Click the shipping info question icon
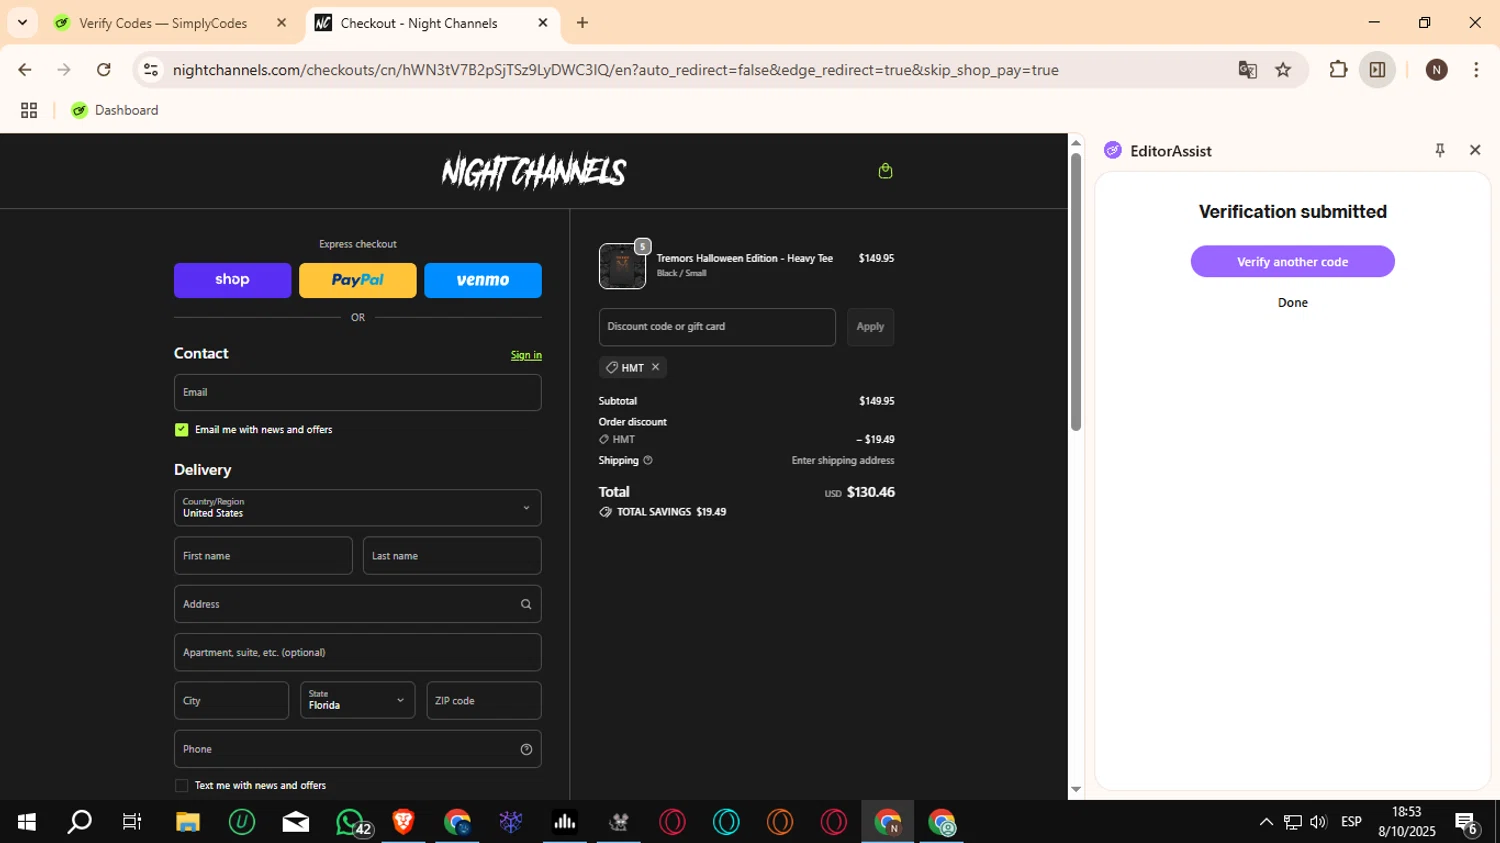The height and width of the screenshot is (843, 1500). click(648, 460)
